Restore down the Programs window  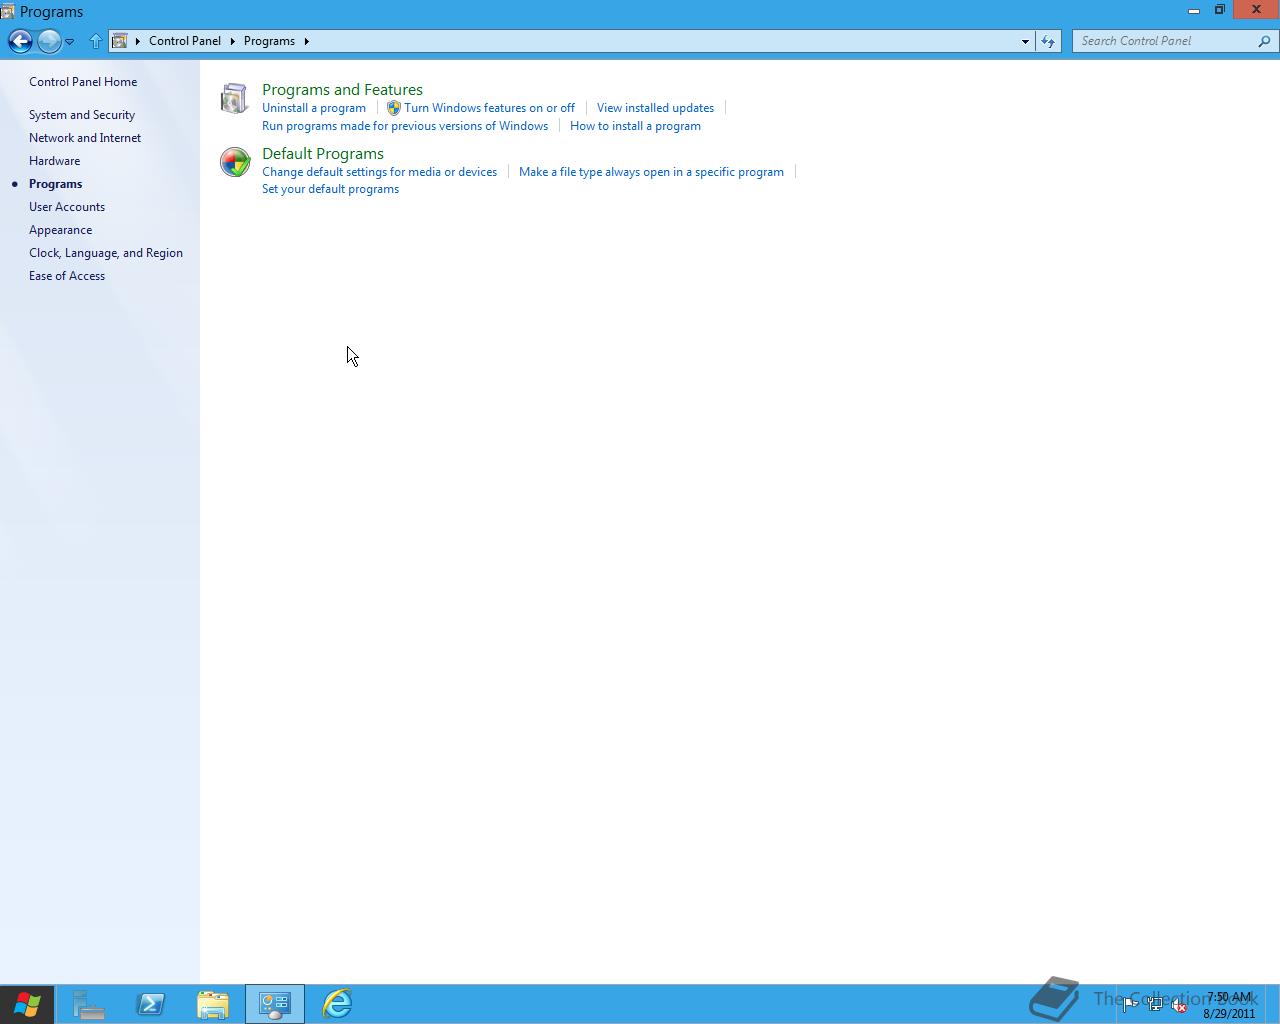point(1219,10)
